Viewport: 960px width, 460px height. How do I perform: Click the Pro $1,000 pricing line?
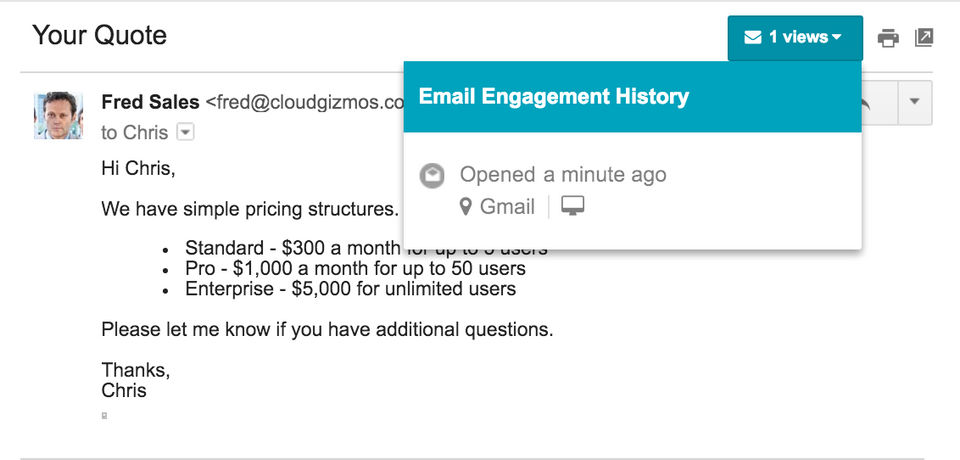click(x=355, y=269)
